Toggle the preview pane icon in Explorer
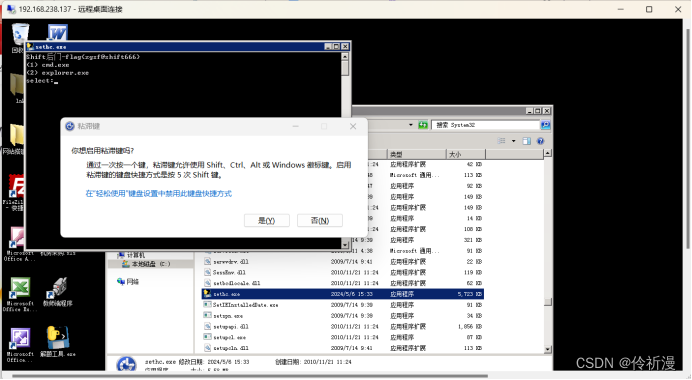 pyautogui.click(x=527, y=141)
